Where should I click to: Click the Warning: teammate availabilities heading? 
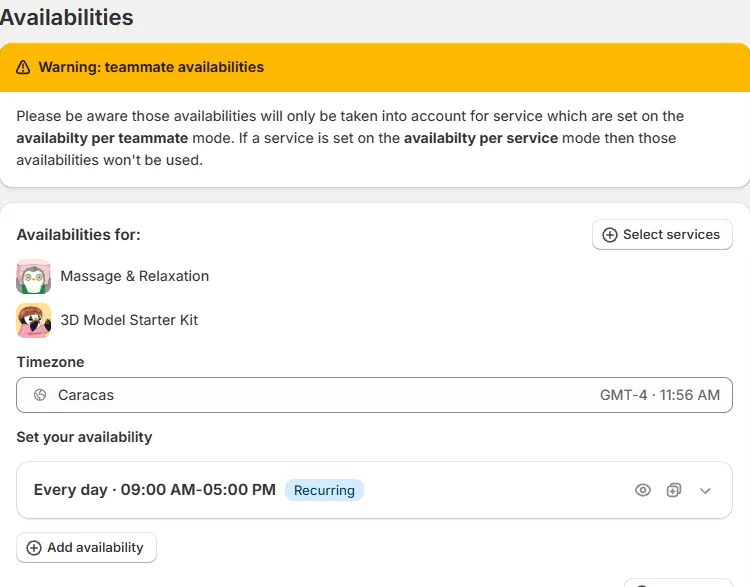pos(151,67)
